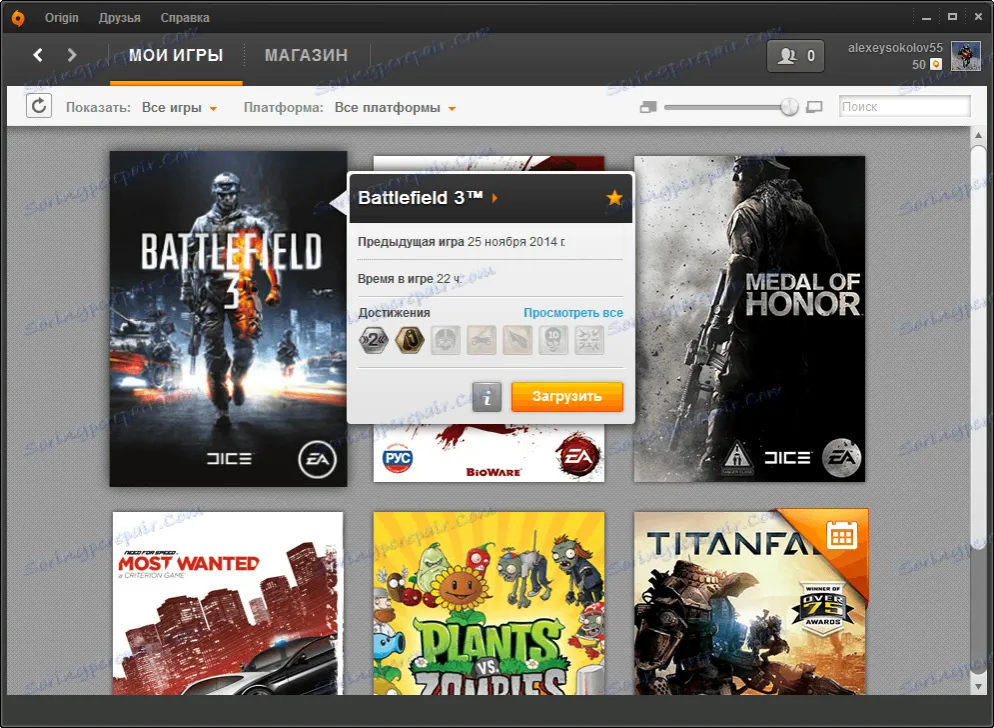Open the platform dropdown 'Все платформы'

[395, 108]
